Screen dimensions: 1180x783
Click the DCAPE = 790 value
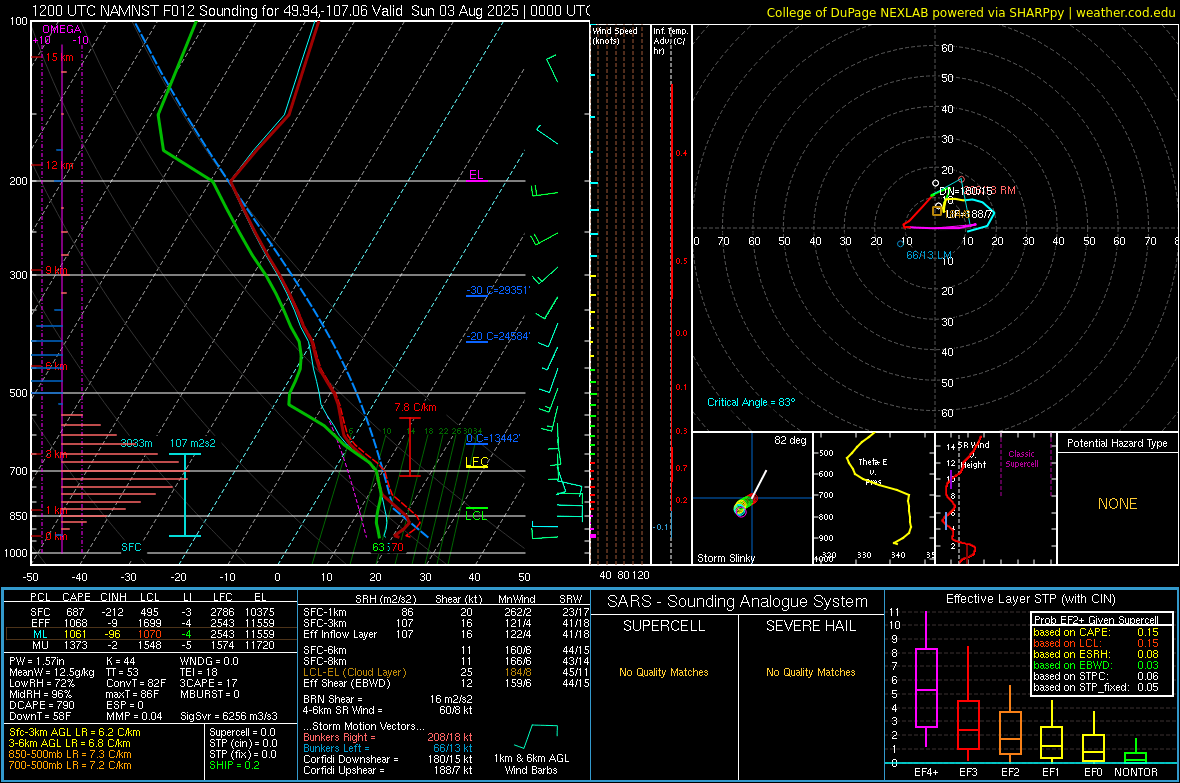pyautogui.click(x=41, y=705)
